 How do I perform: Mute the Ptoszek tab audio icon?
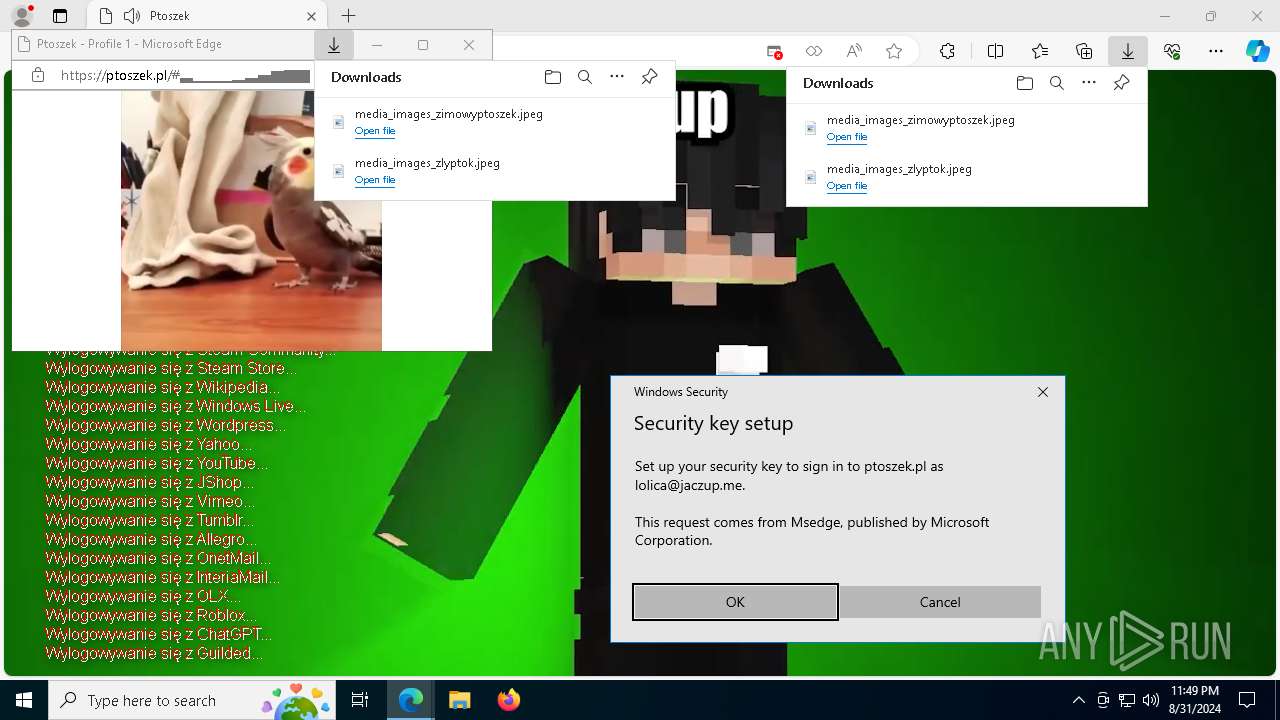132,16
